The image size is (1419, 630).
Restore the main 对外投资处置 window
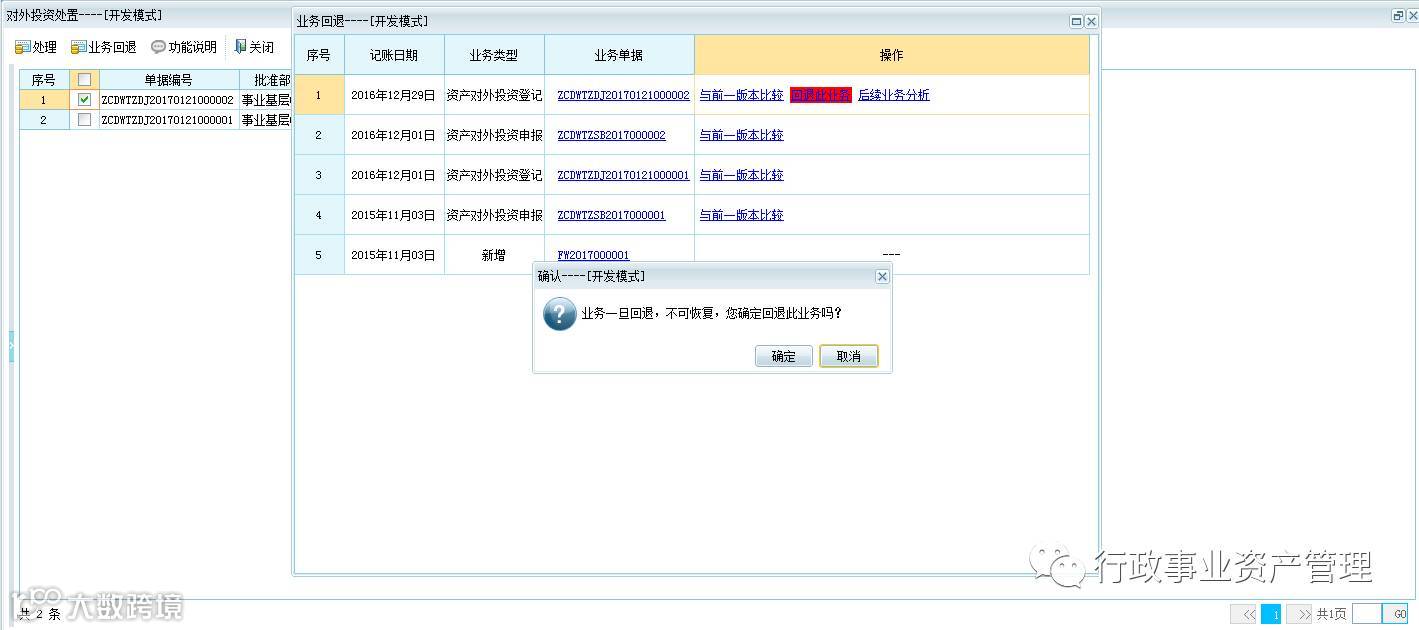(1398, 16)
